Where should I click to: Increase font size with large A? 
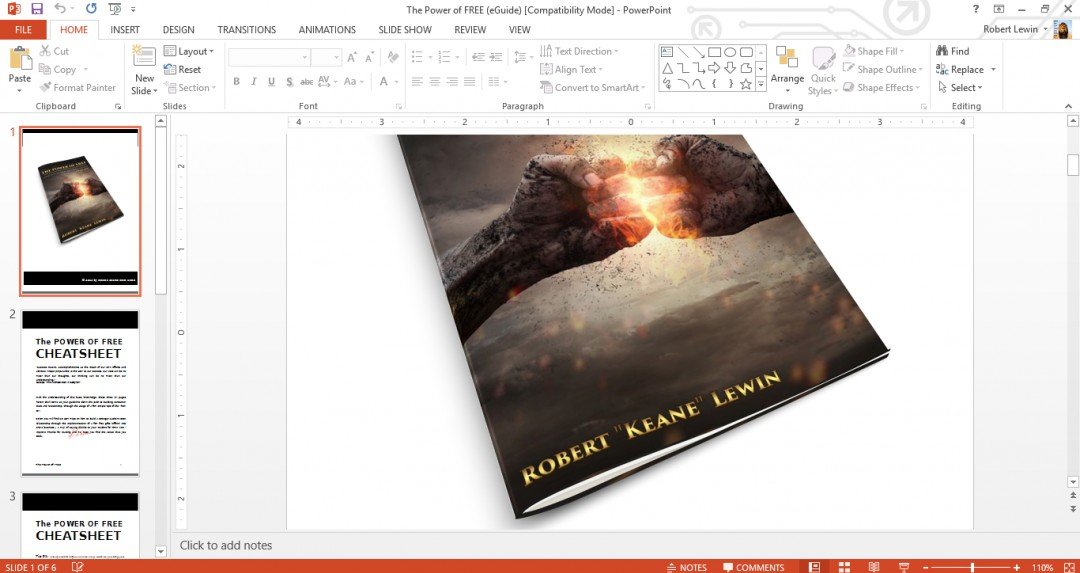point(352,58)
